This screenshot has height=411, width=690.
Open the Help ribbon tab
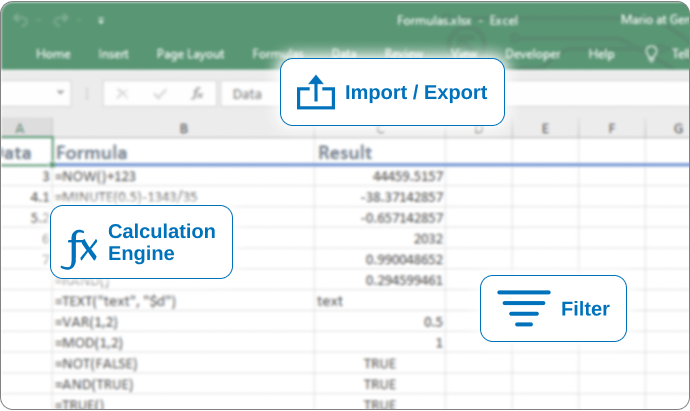point(601,54)
